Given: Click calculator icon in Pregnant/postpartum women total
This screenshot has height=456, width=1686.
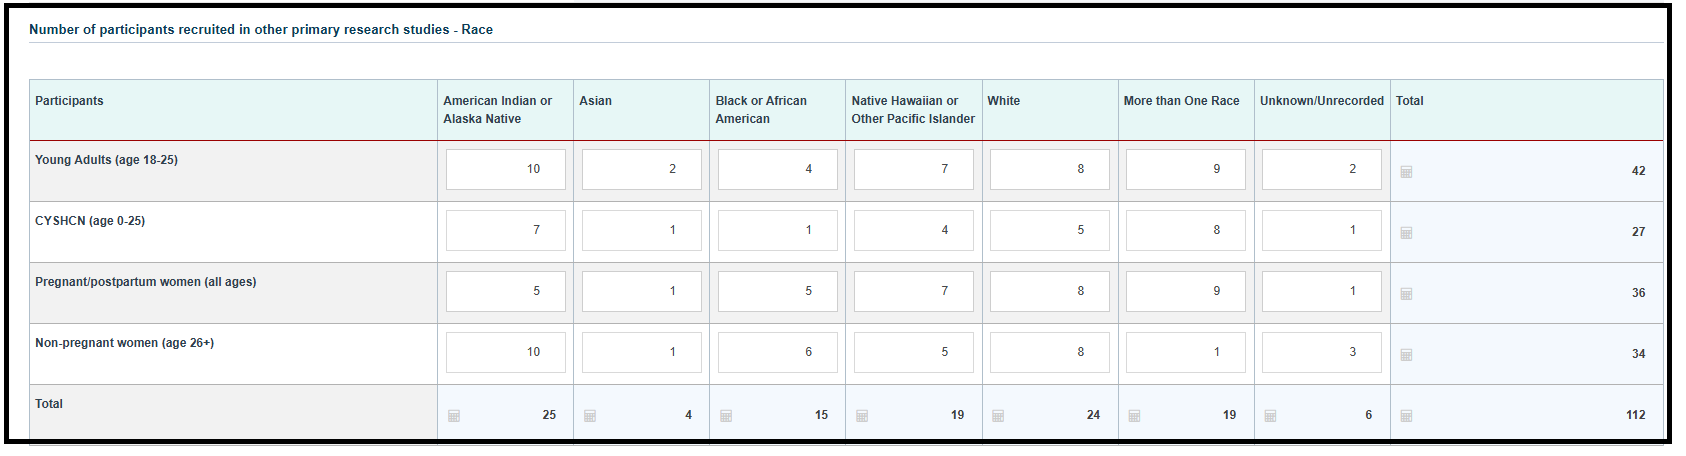Looking at the screenshot, I should (1406, 294).
